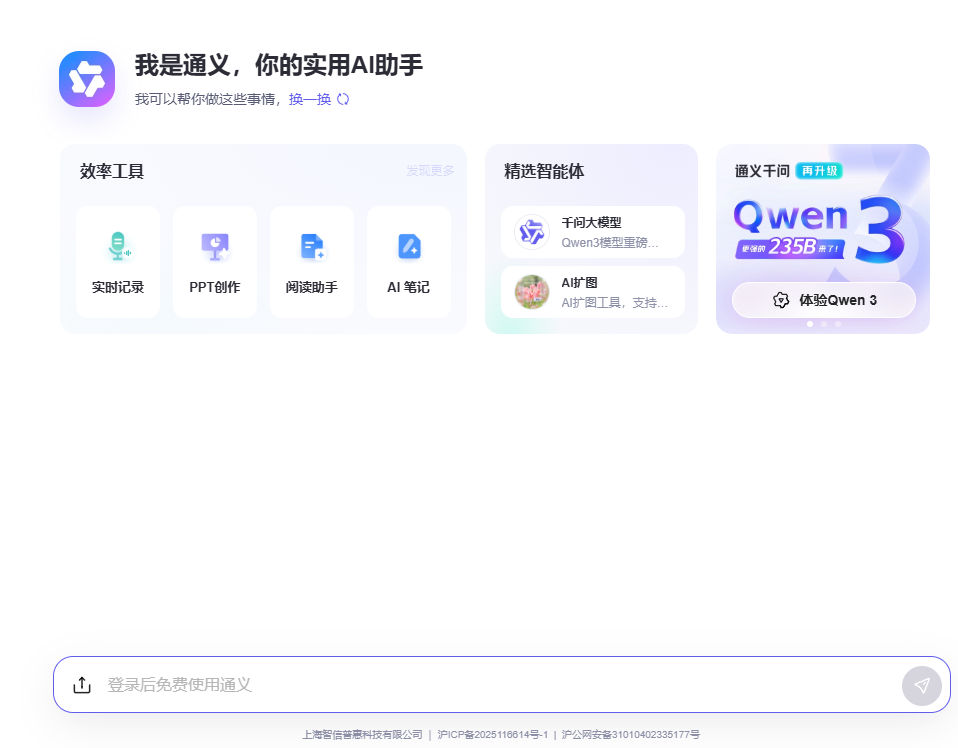
Task: Open the AI 笔记 note icon
Action: (409, 246)
